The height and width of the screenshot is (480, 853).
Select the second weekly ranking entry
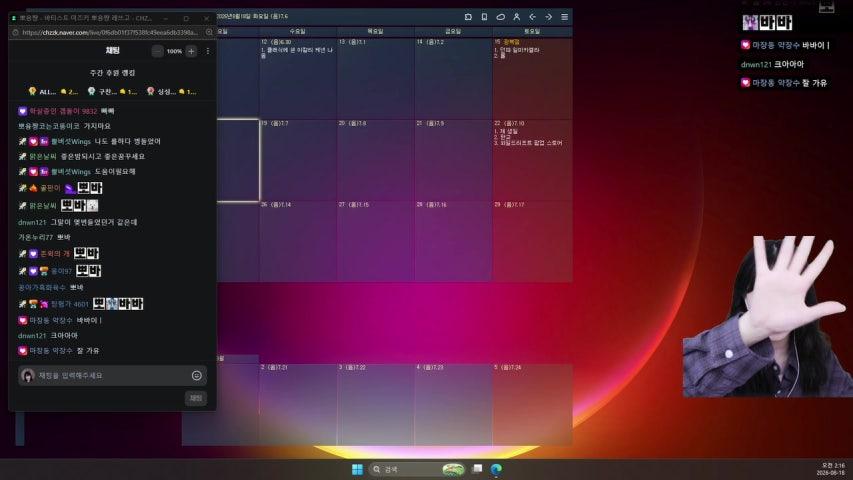coord(112,91)
